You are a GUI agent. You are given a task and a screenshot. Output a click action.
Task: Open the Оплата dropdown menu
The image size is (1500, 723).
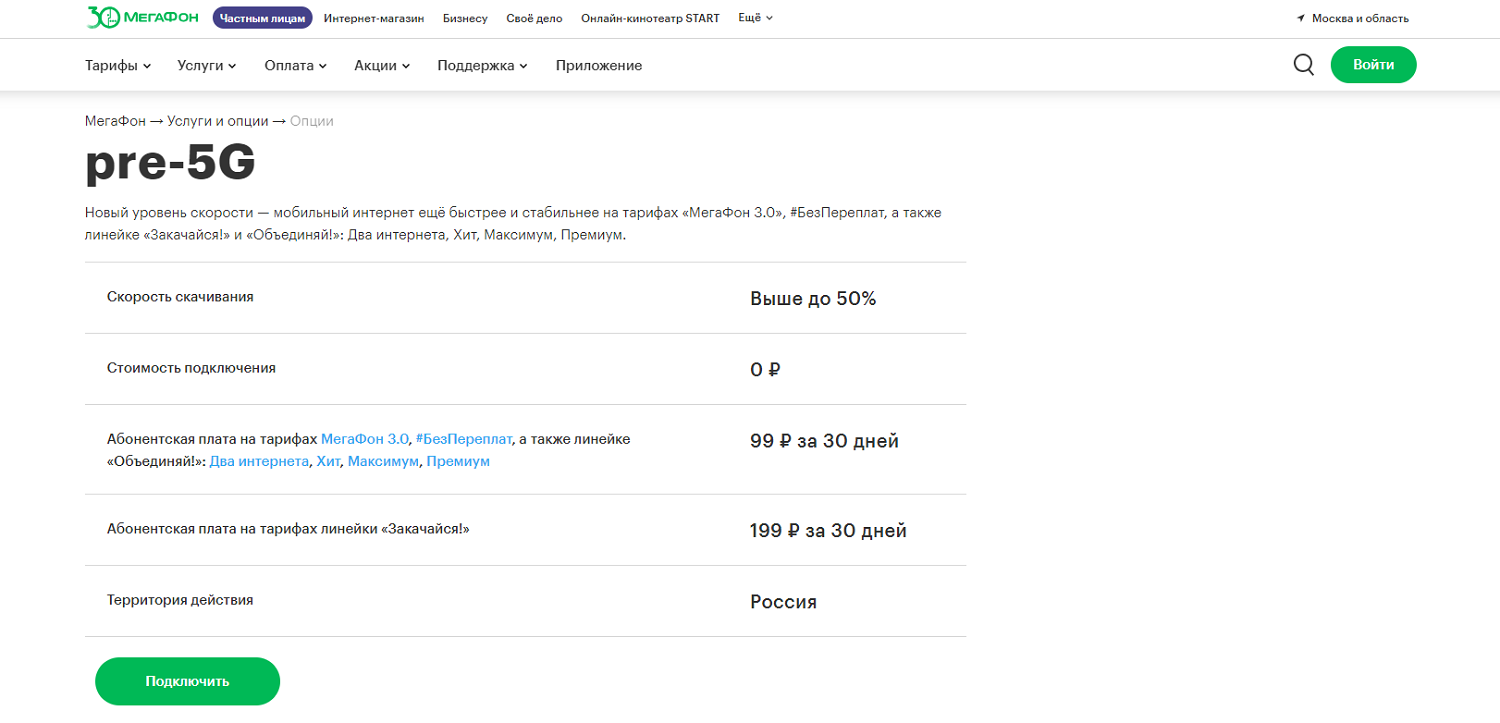(x=296, y=65)
